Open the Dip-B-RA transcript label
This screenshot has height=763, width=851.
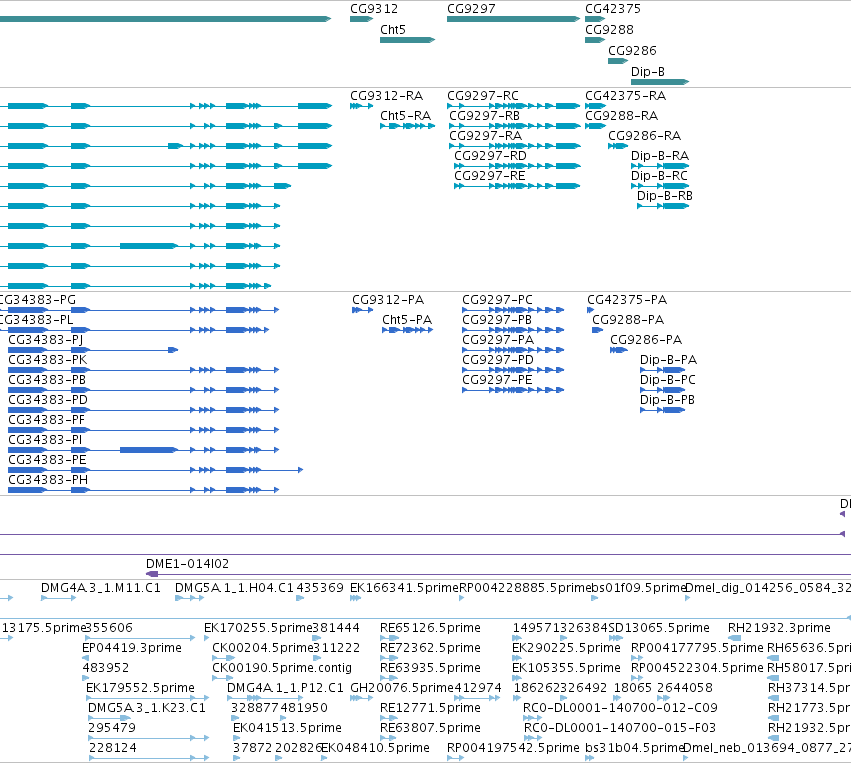(660, 156)
